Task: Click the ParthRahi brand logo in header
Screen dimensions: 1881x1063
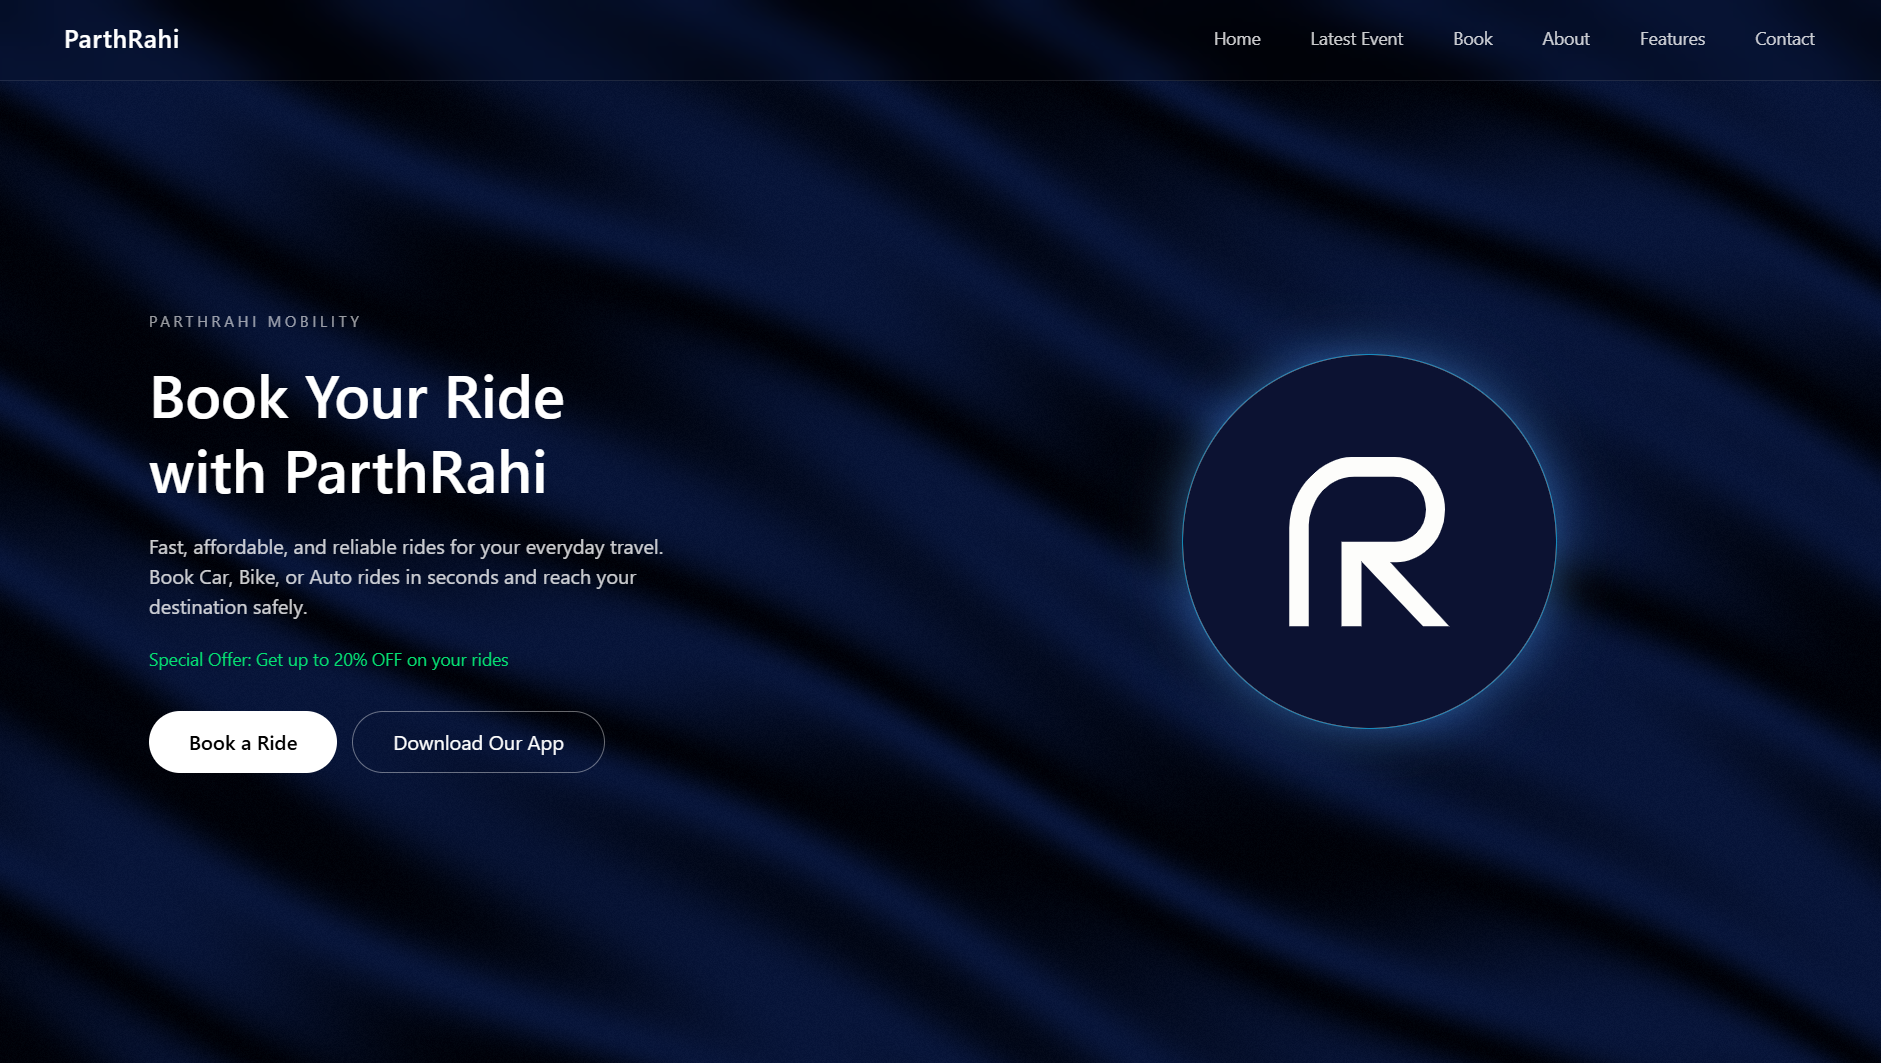Action: pos(121,39)
